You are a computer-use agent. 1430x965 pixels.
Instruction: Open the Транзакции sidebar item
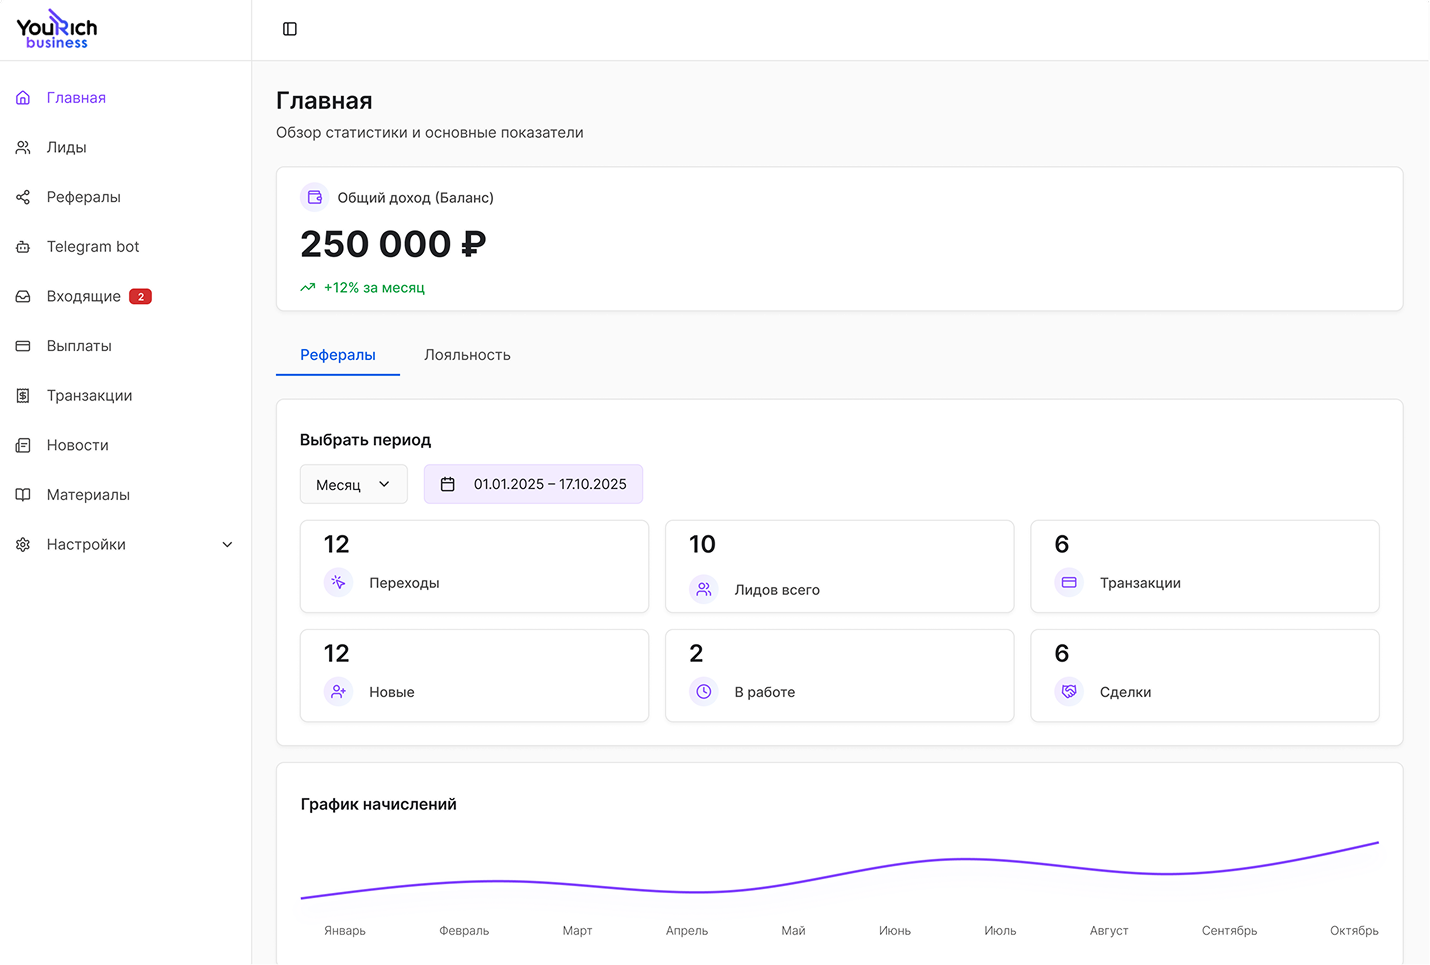89,396
